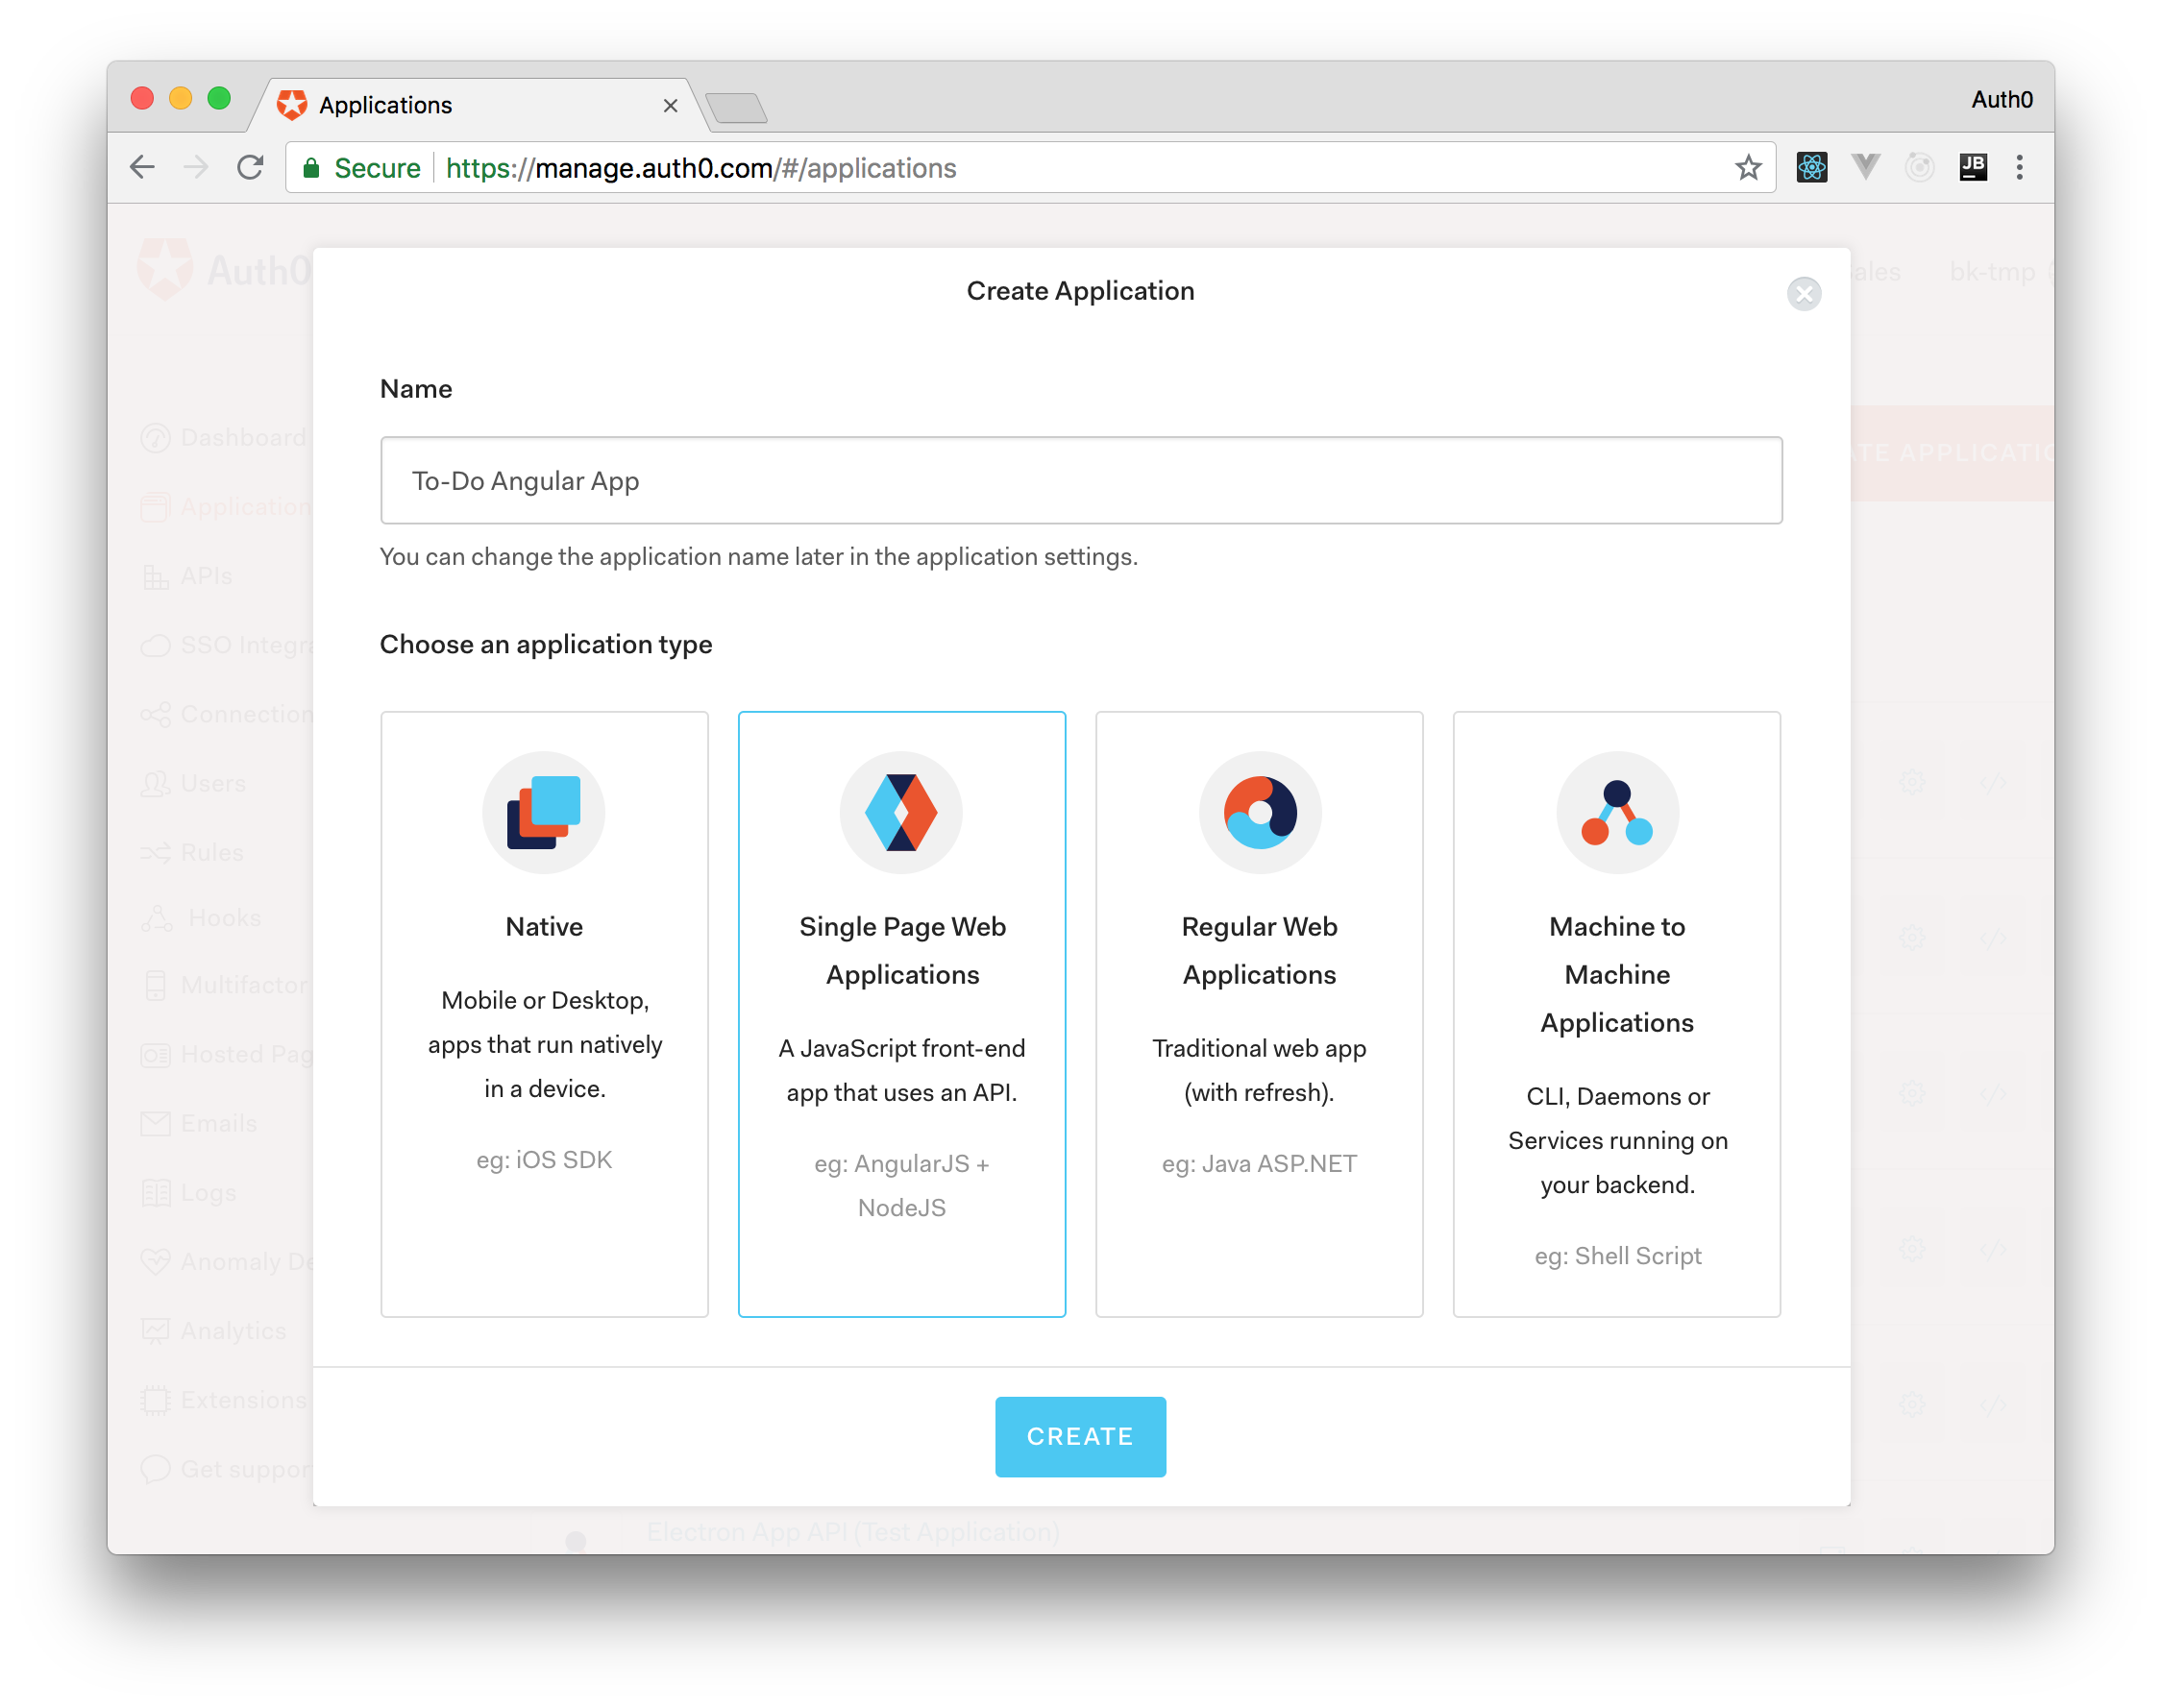Click the Ionic extension icon

click(x=1920, y=167)
